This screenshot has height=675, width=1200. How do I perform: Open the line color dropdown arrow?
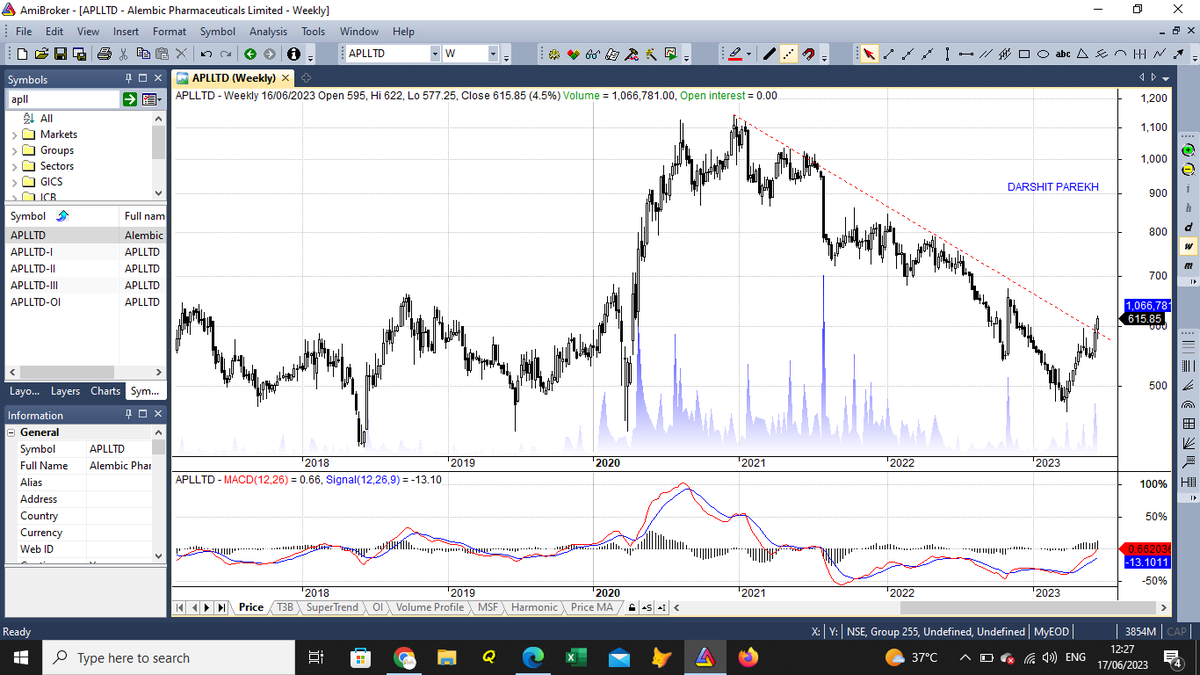click(749, 54)
